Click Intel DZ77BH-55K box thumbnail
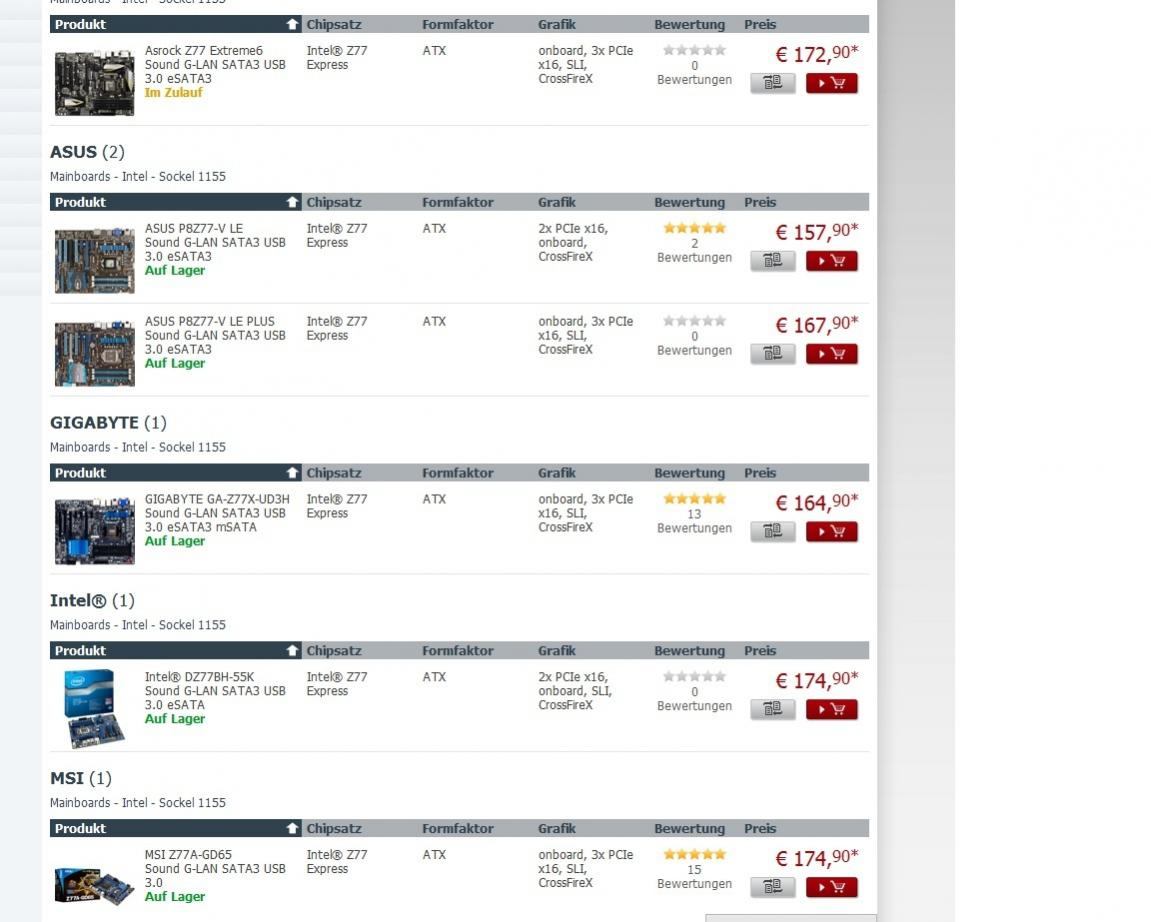Image resolution: width=1151 pixels, height=922 pixels. (94, 707)
